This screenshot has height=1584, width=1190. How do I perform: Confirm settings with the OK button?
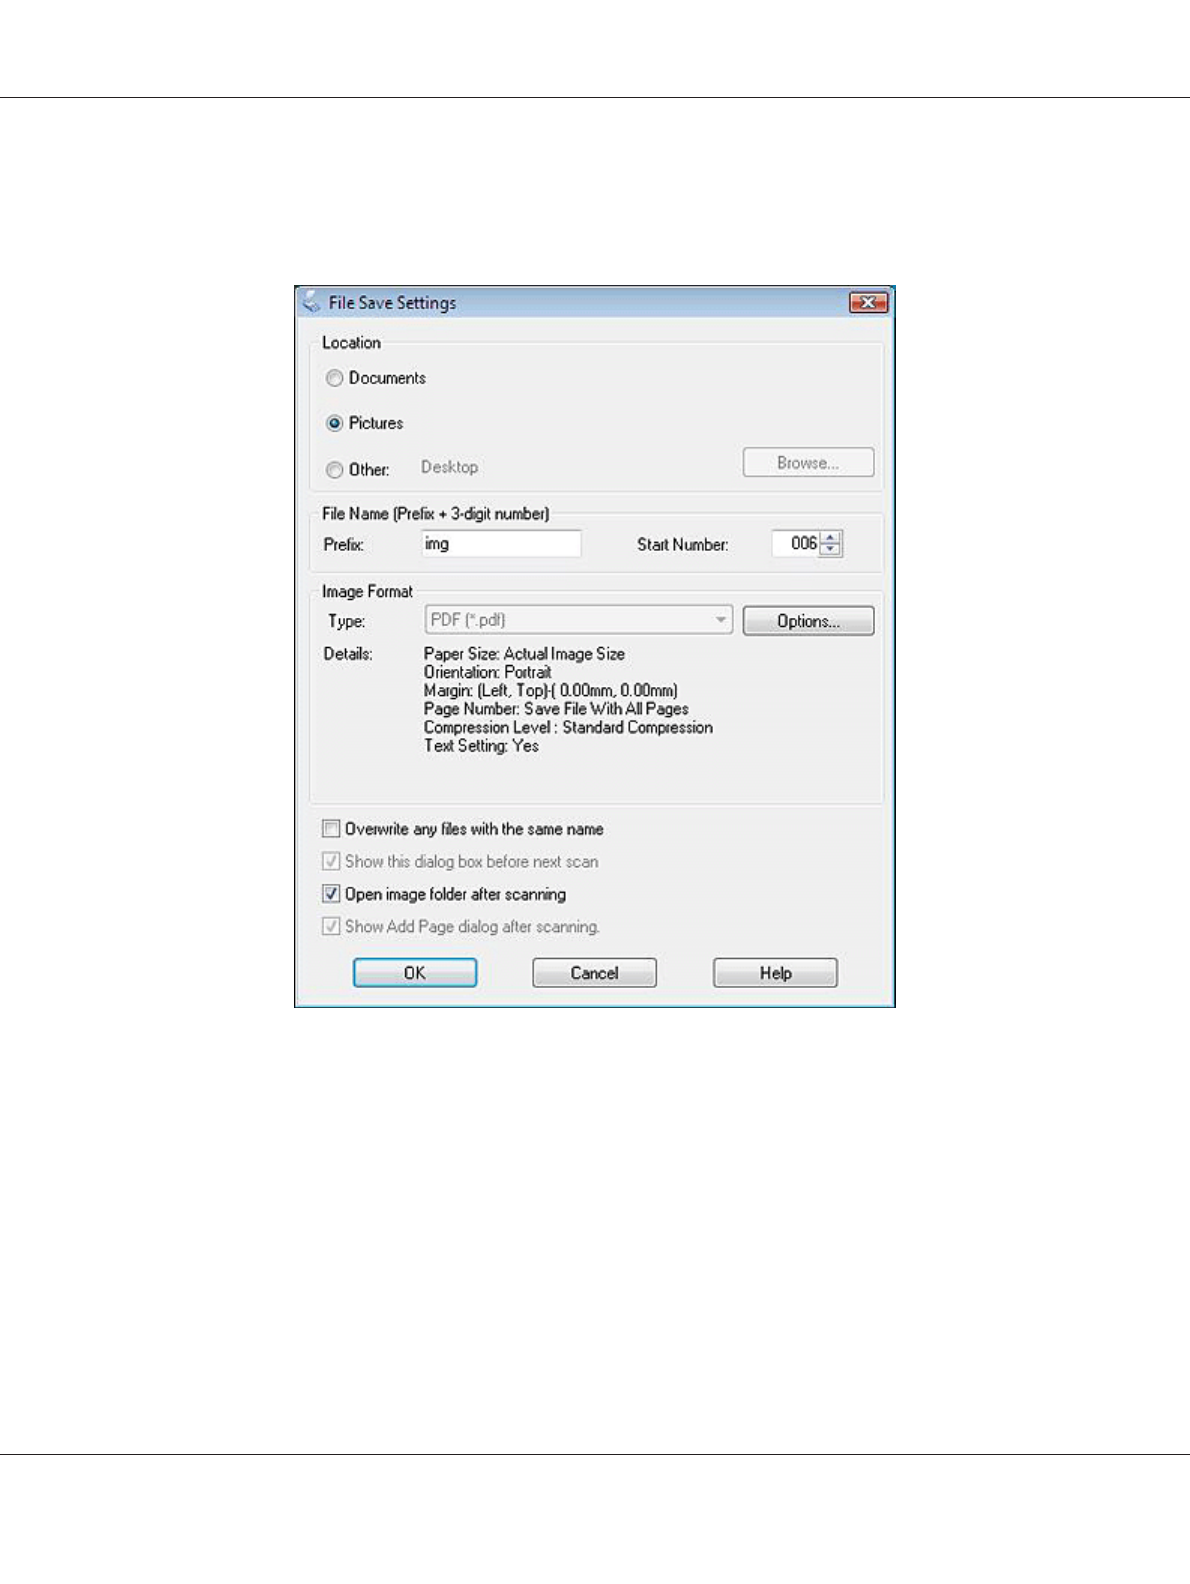415,973
